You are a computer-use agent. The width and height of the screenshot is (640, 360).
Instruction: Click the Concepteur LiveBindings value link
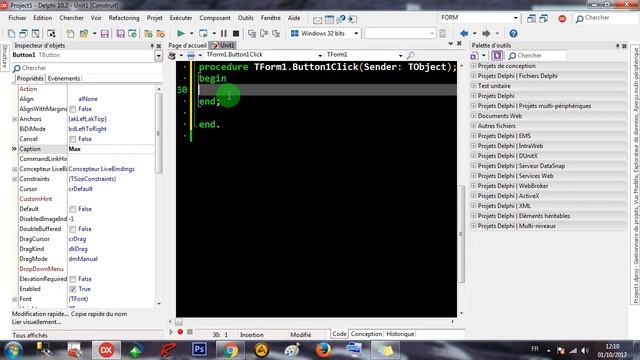tap(101, 169)
